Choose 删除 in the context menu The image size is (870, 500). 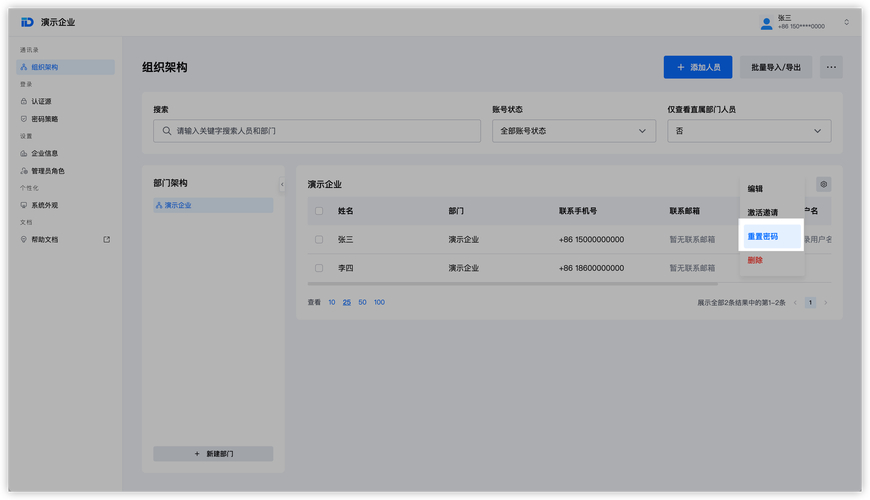755,260
